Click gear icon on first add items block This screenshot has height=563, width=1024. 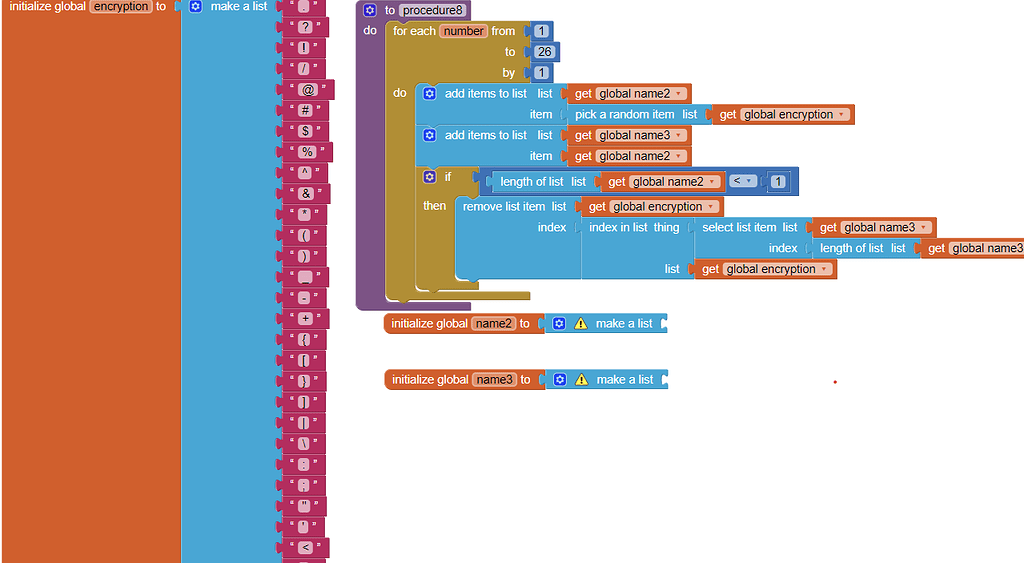click(x=430, y=93)
